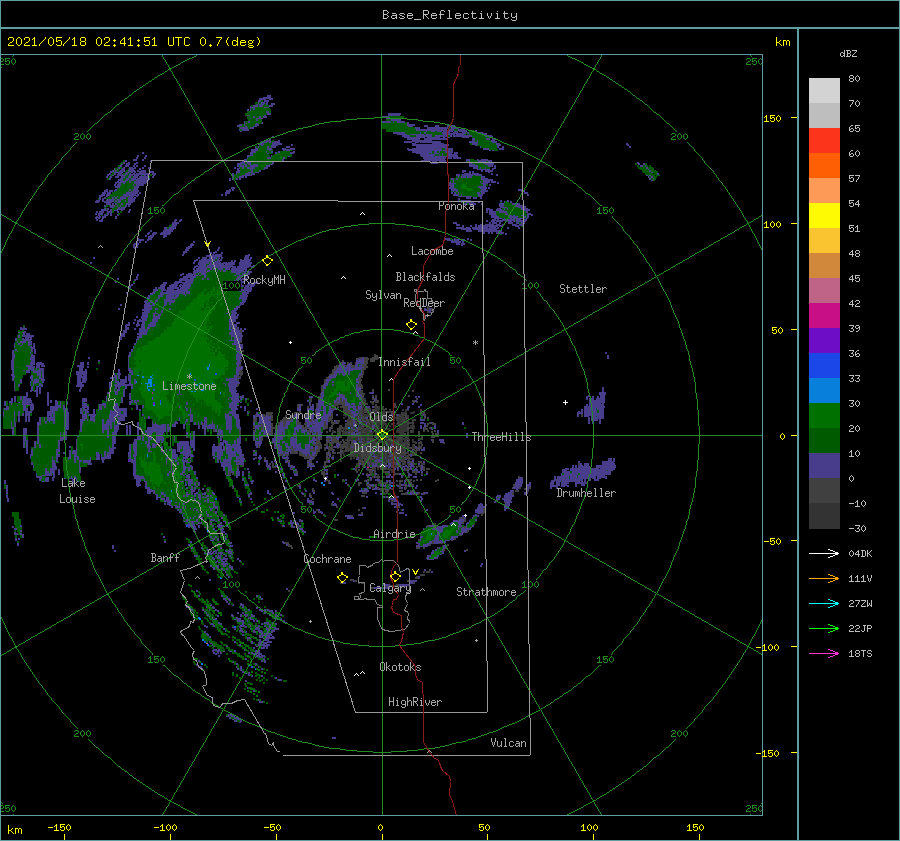Click the Didsbury label
The height and width of the screenshot is (841, 900).
(378, 448)
